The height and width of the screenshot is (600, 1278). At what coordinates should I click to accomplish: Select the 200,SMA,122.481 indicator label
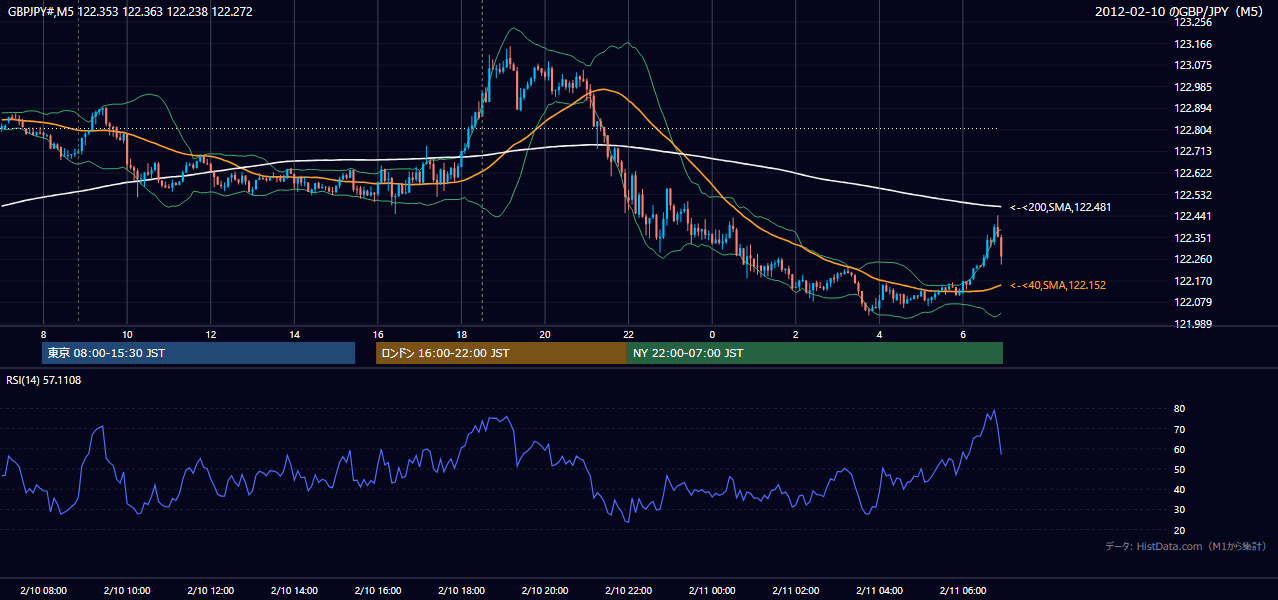tap(1060, 207)
